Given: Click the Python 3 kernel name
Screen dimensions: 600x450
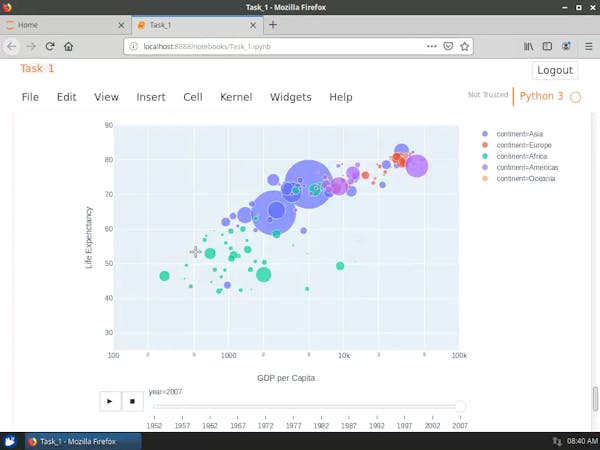Looking at the screenshot, I should click(x=541, y=96).
